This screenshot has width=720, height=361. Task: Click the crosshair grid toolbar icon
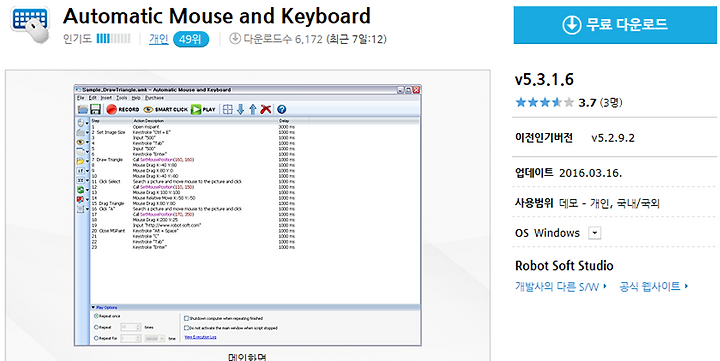click(x=228, y=109)
